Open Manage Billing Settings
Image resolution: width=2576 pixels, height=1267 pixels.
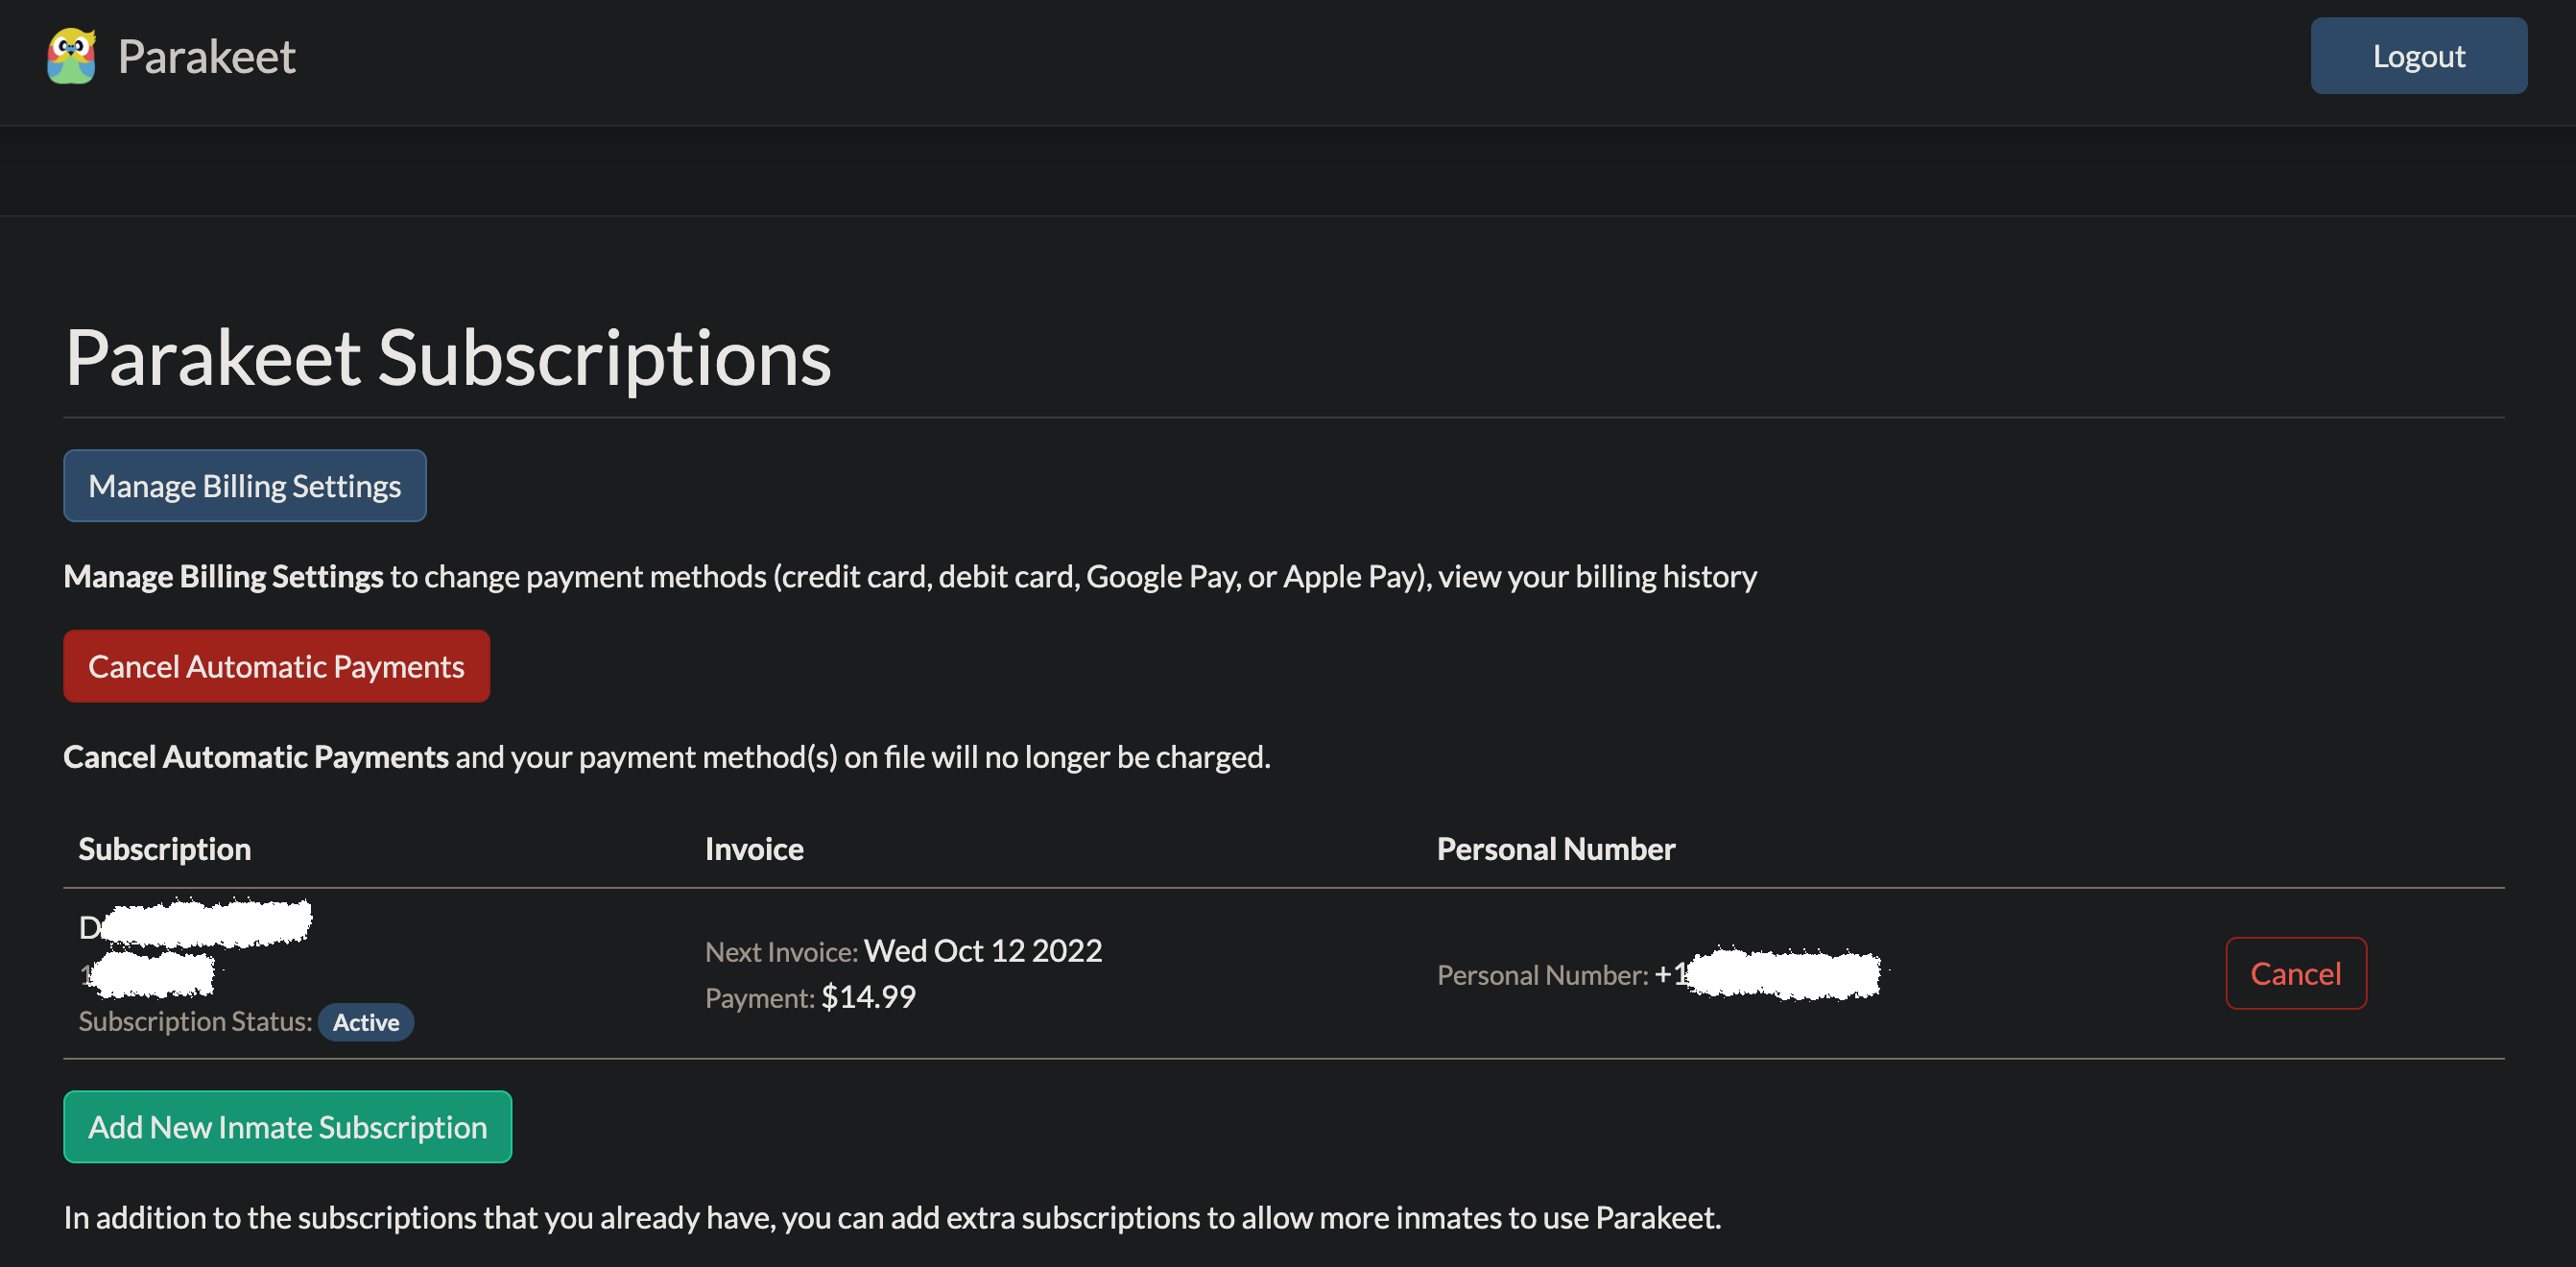point(245,485)
